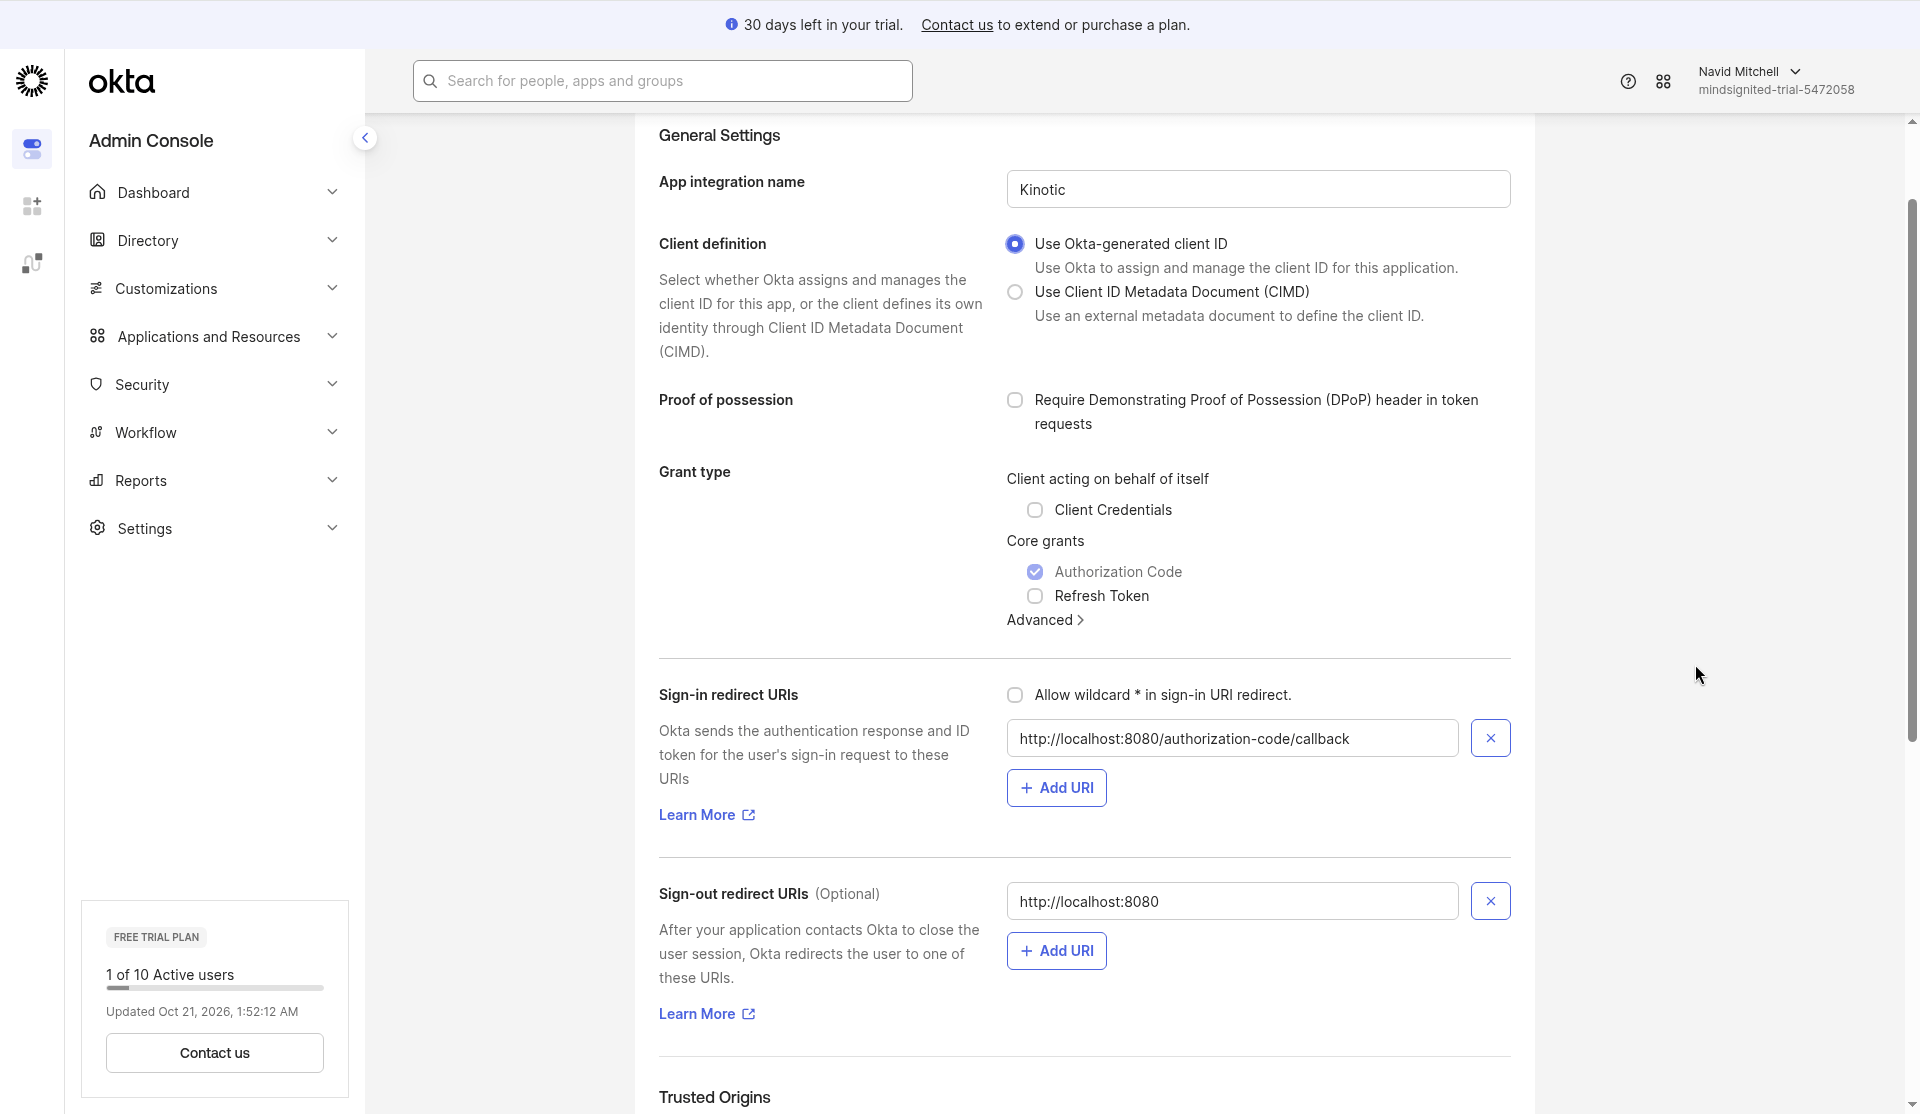Click the Workflow icon in sidebar
This screenshot has width=1920, height=1114.
tap(96, 432)
